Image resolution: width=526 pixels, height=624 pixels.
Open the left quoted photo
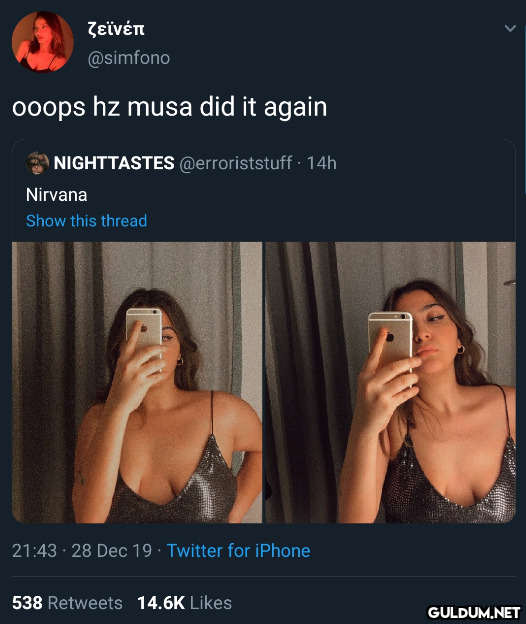(137, 382)
